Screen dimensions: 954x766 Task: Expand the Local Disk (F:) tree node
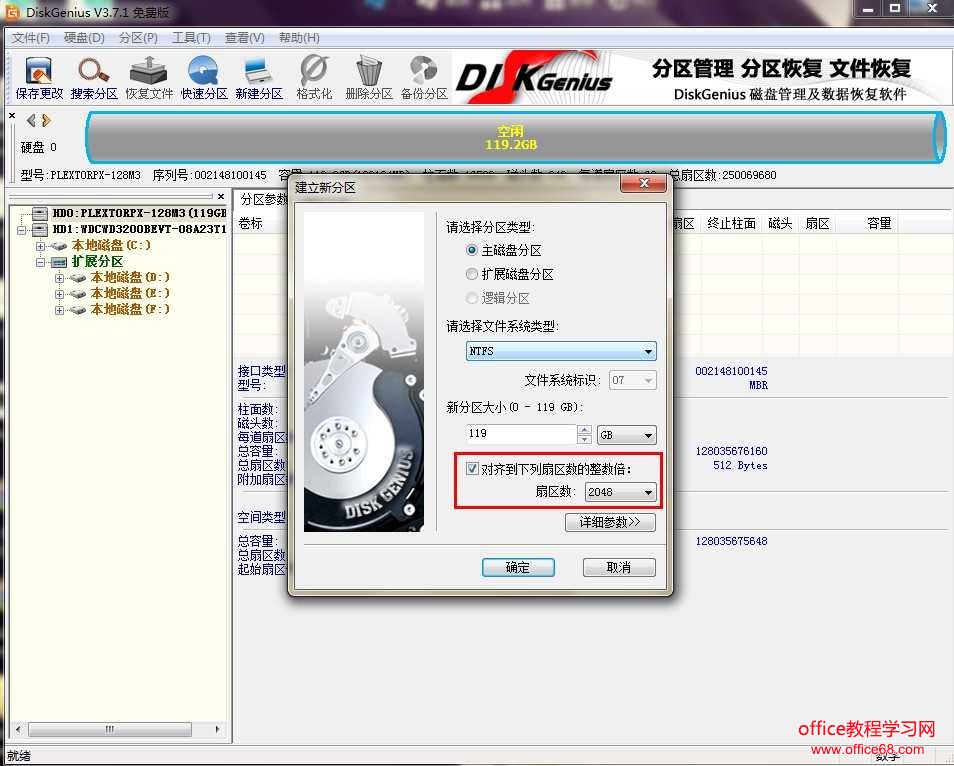[x=60, y=310]
